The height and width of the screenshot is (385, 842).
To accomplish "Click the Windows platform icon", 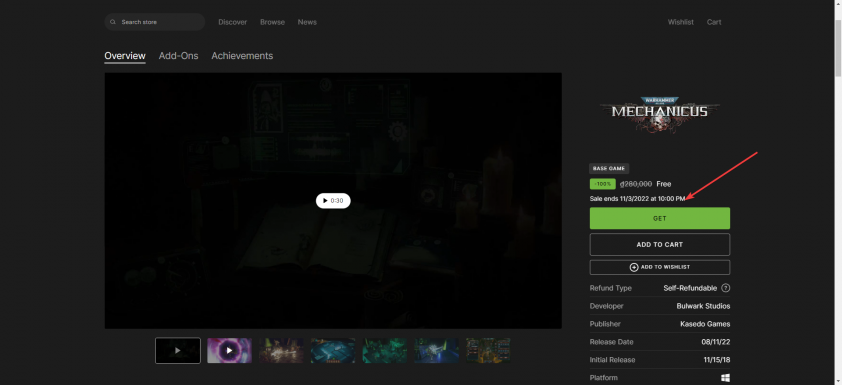I will point(725,377).
